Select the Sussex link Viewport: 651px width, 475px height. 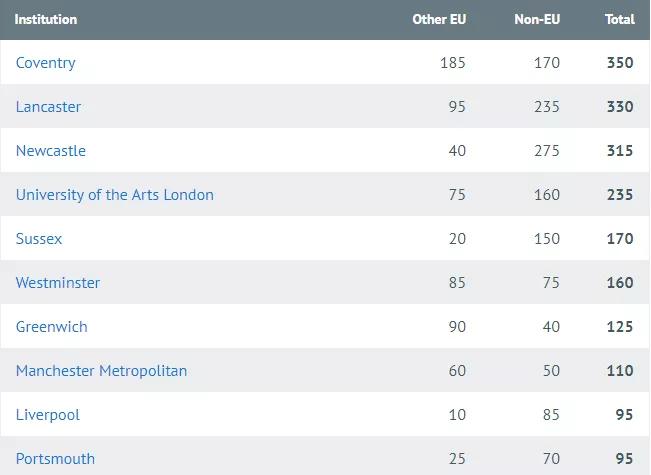click(x=39, y=239)
